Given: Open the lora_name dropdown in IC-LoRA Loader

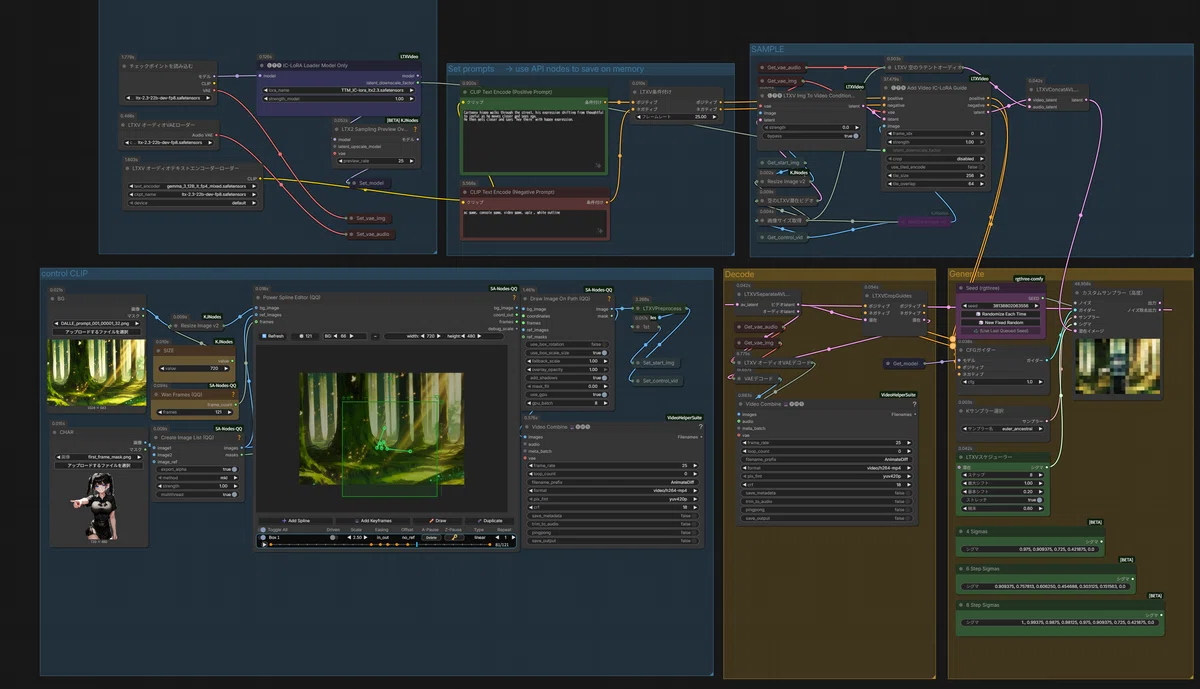Looking at the screenshot, I should tap(339, 90).
